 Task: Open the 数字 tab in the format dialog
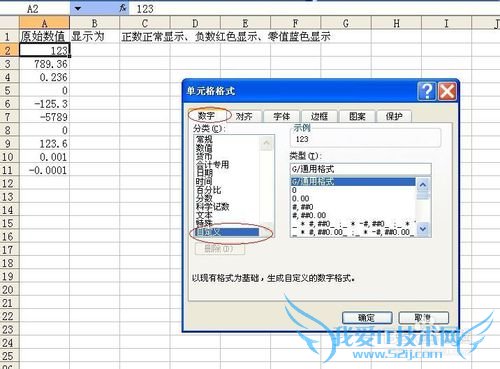tap(207, 116)
